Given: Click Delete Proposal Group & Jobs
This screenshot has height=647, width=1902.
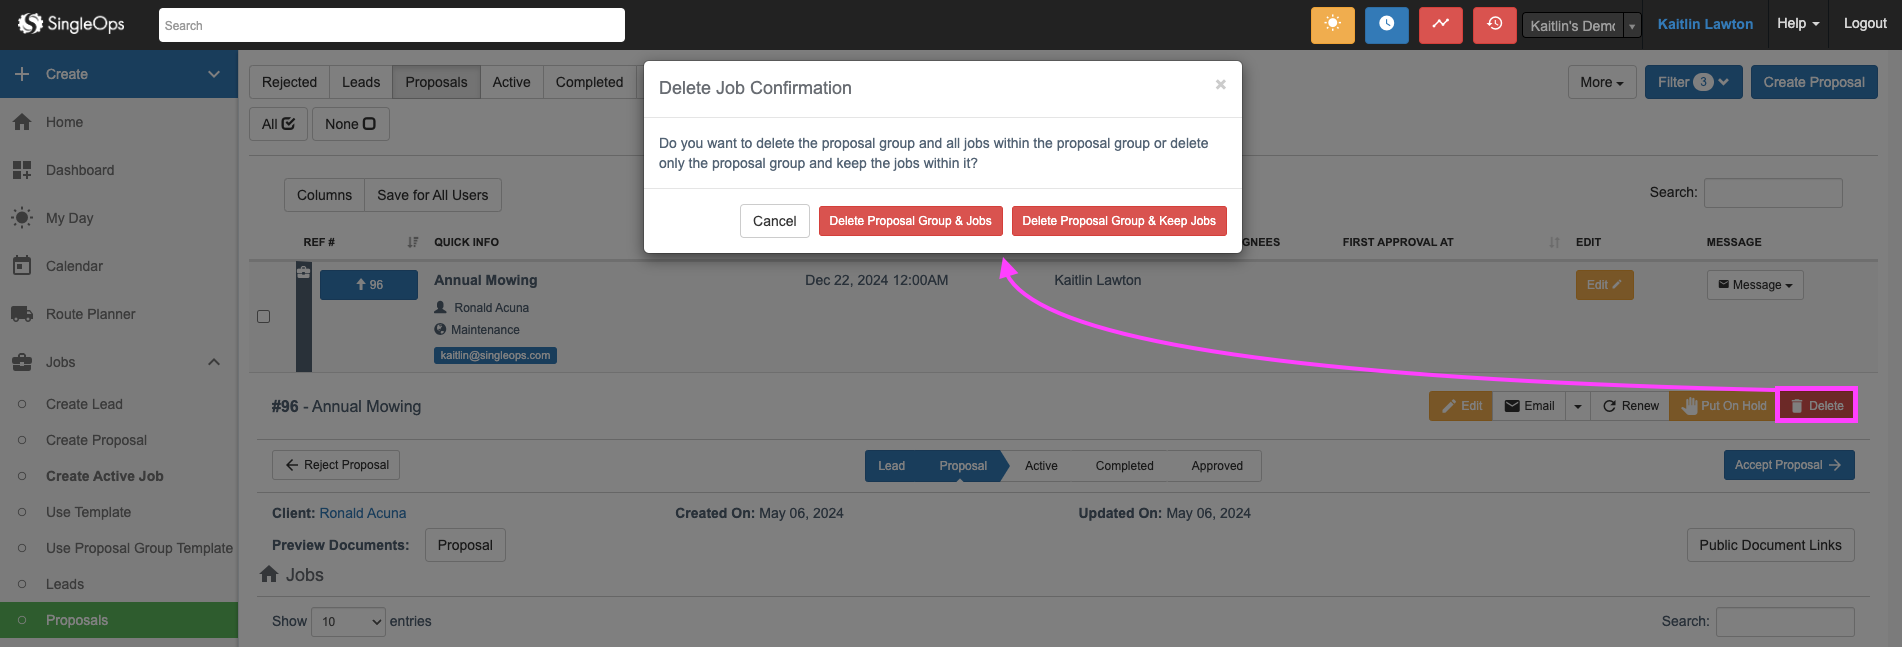Looking at the screenshot, I should click(910, 221).
